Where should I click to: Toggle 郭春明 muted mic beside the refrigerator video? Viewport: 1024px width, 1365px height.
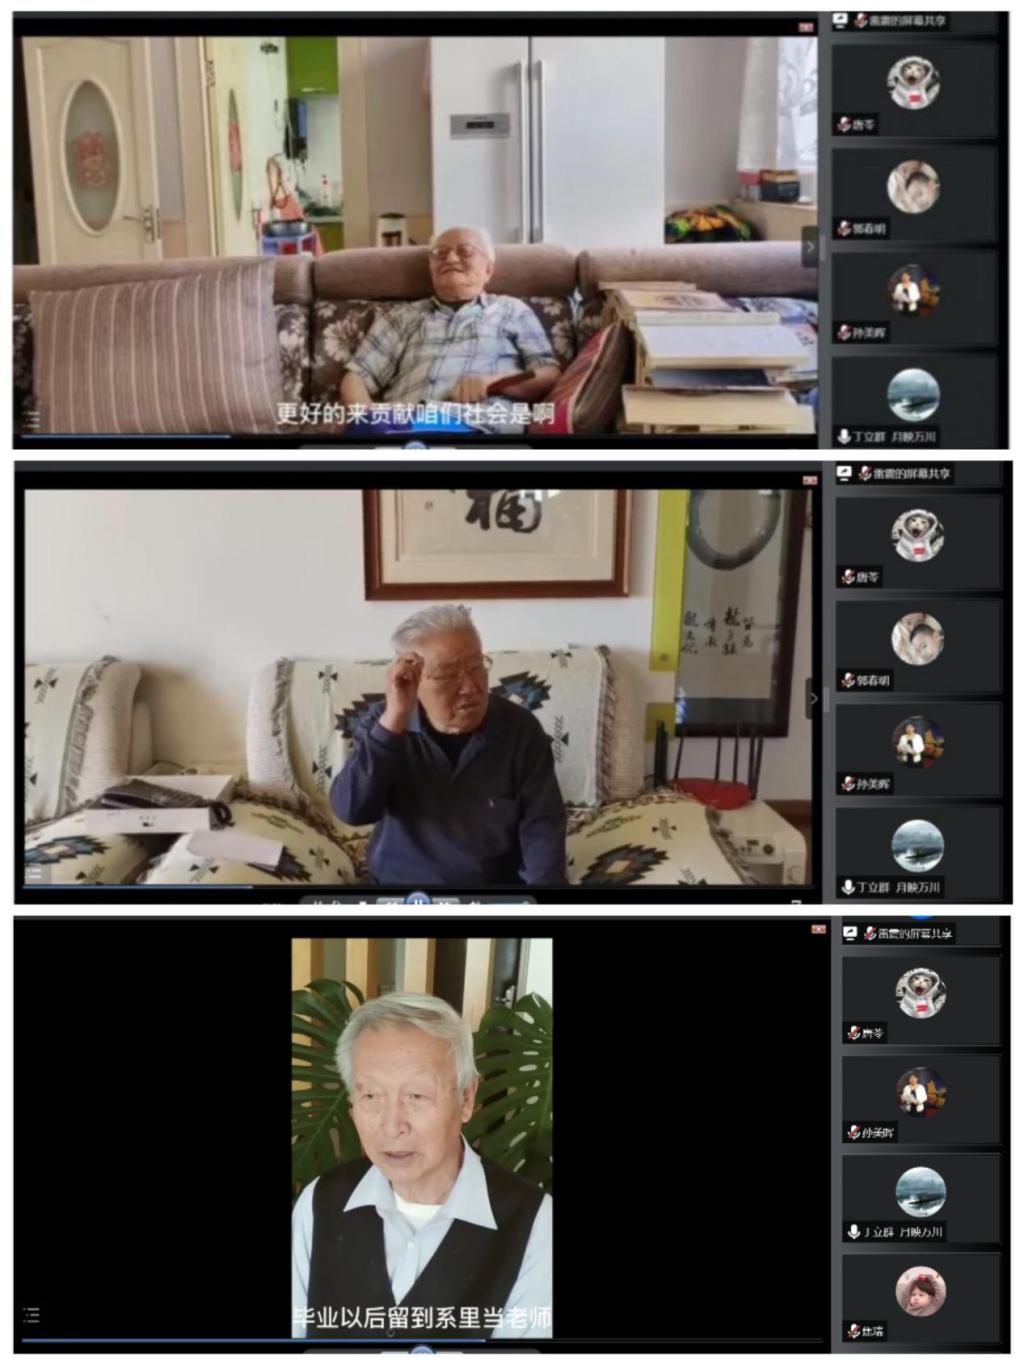845,229
